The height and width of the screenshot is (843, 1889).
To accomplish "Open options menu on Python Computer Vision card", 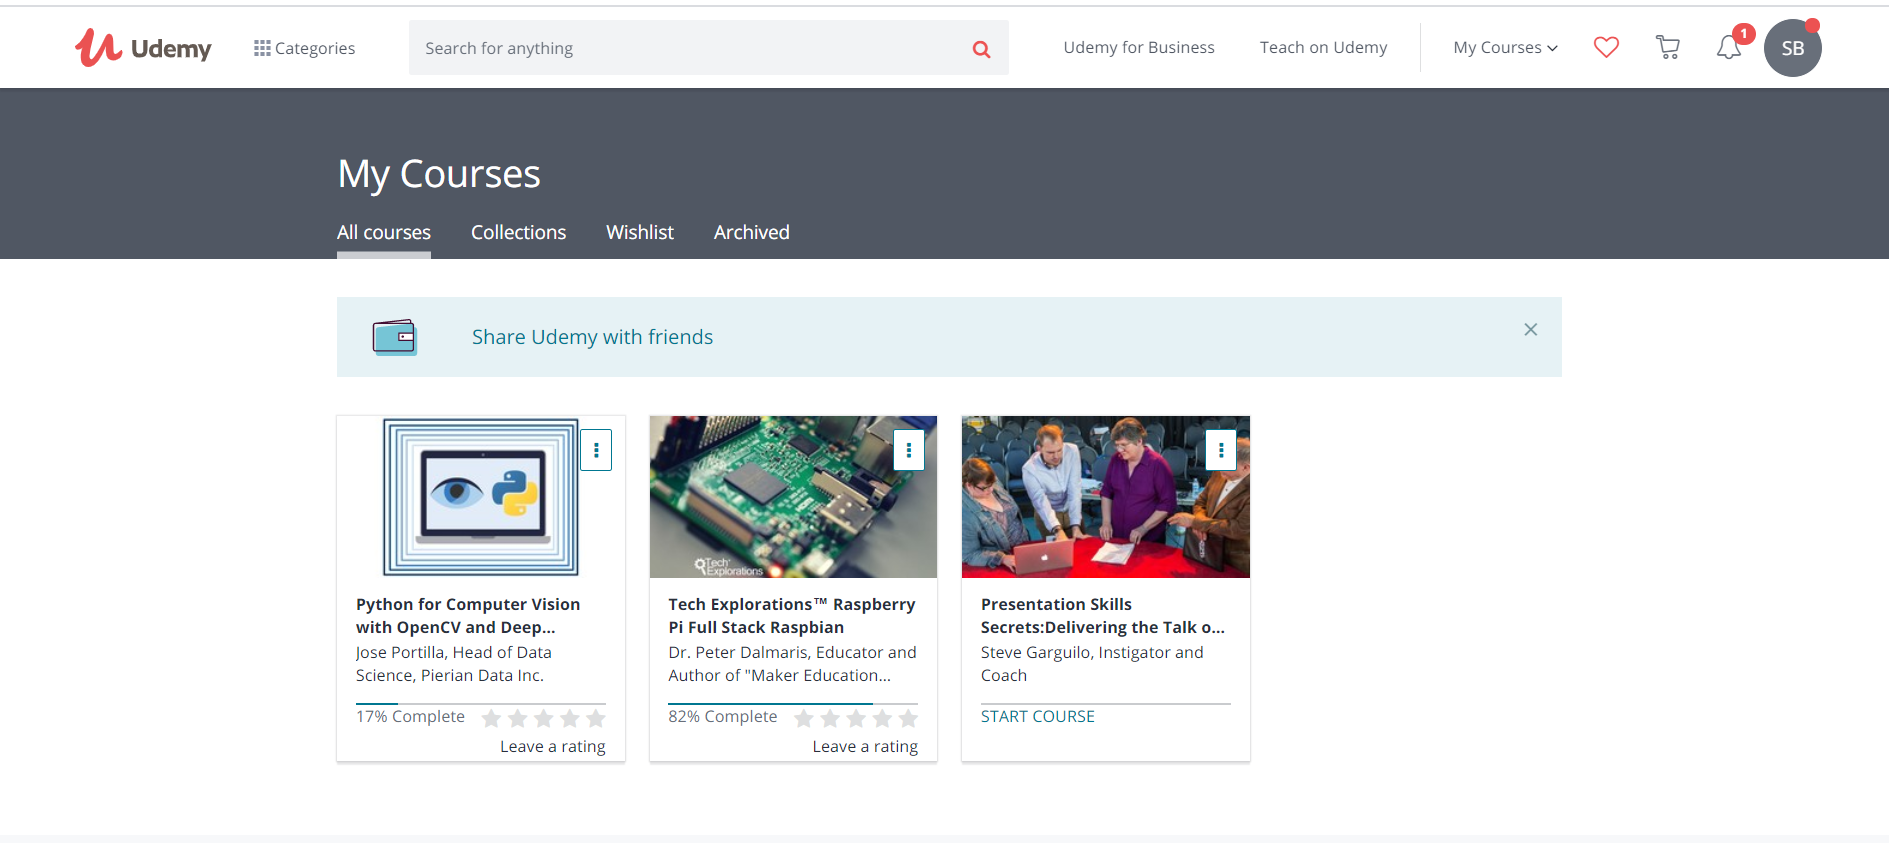I will click(x=596, y=450).
